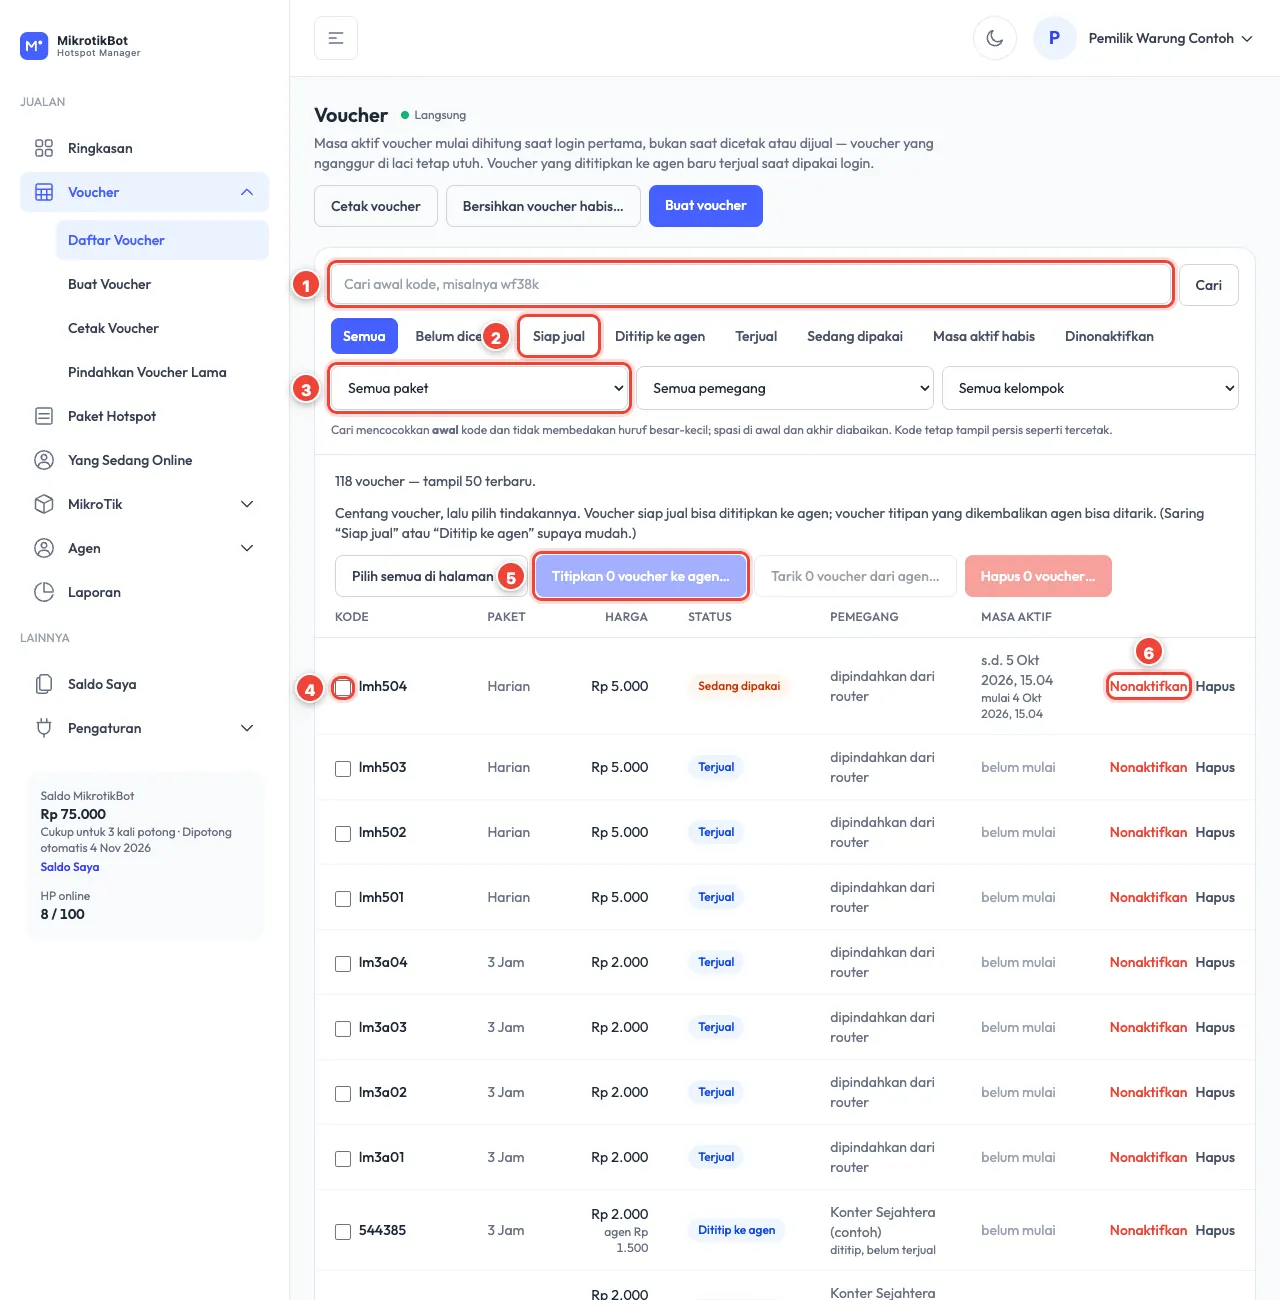Viewport: 1280px width, 1300px height.
Task: Click the MikroTik box icon
Action: pyautogui.click(x=44, y=504)
